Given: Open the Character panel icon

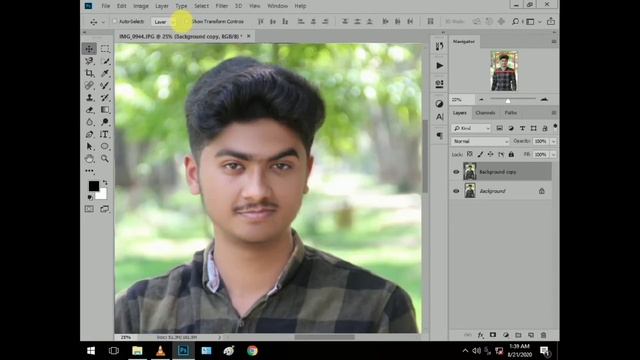Looking at the screenshot, I should [439, 117].
